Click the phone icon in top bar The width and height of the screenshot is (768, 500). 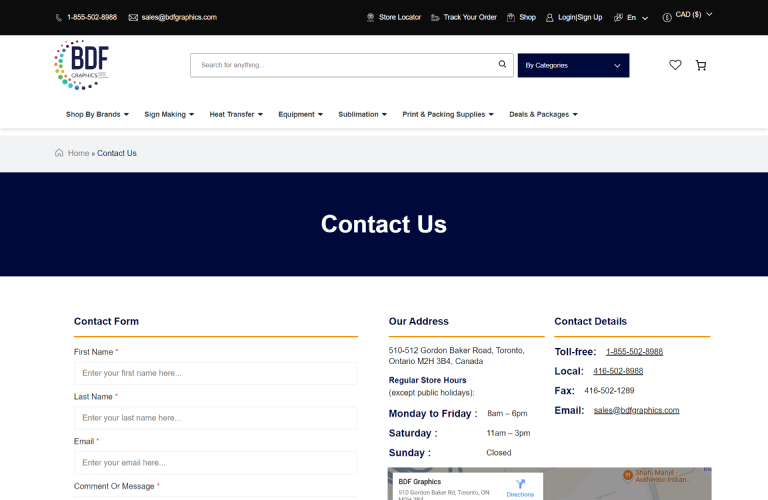pyautogui.click(x=59, y=18)
